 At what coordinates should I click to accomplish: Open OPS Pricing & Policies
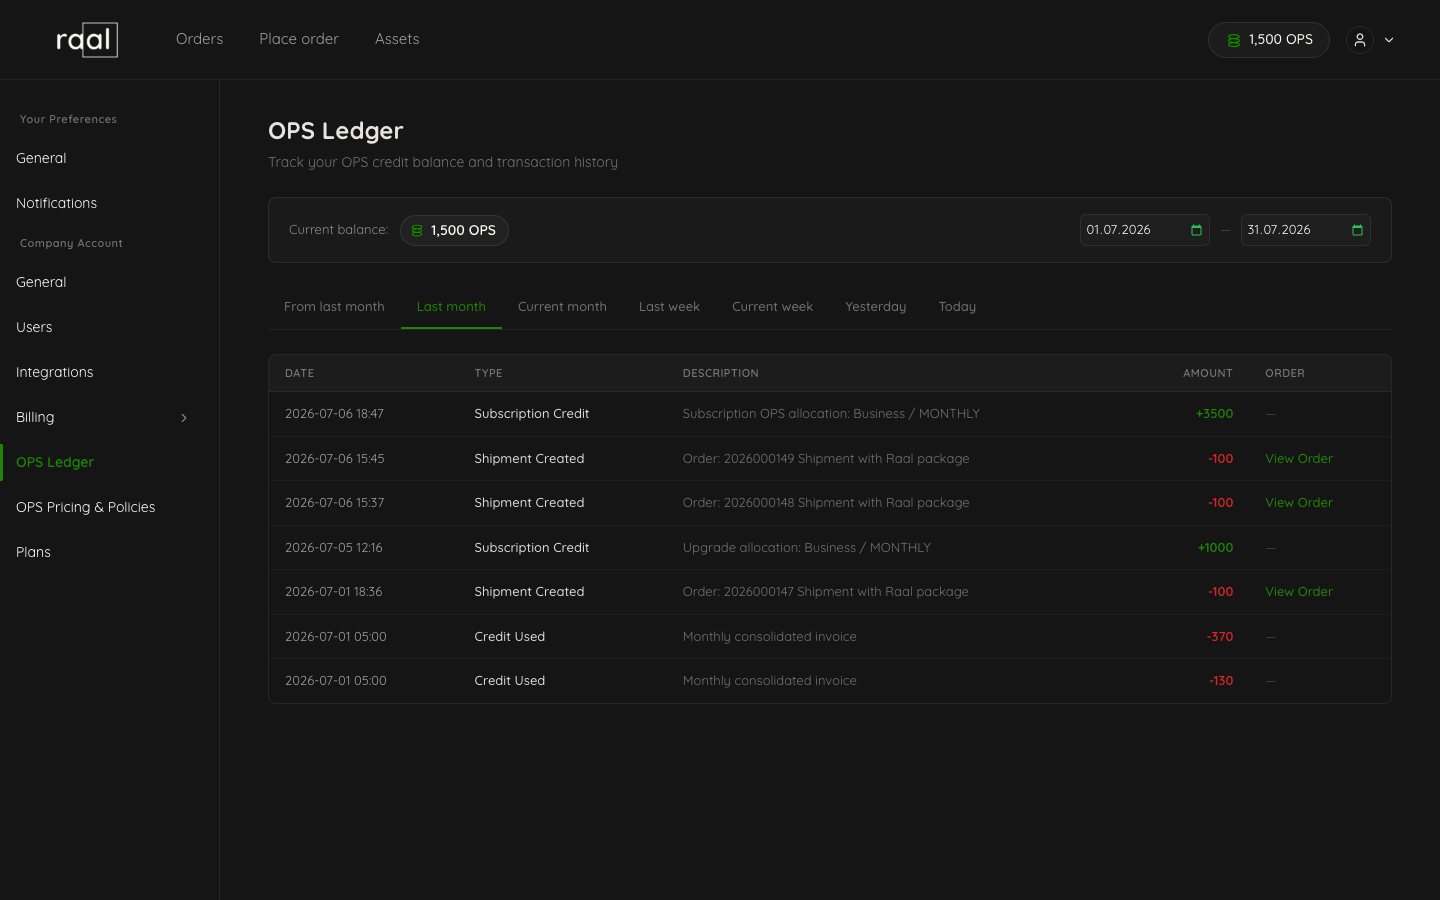[x=86, y=507]
